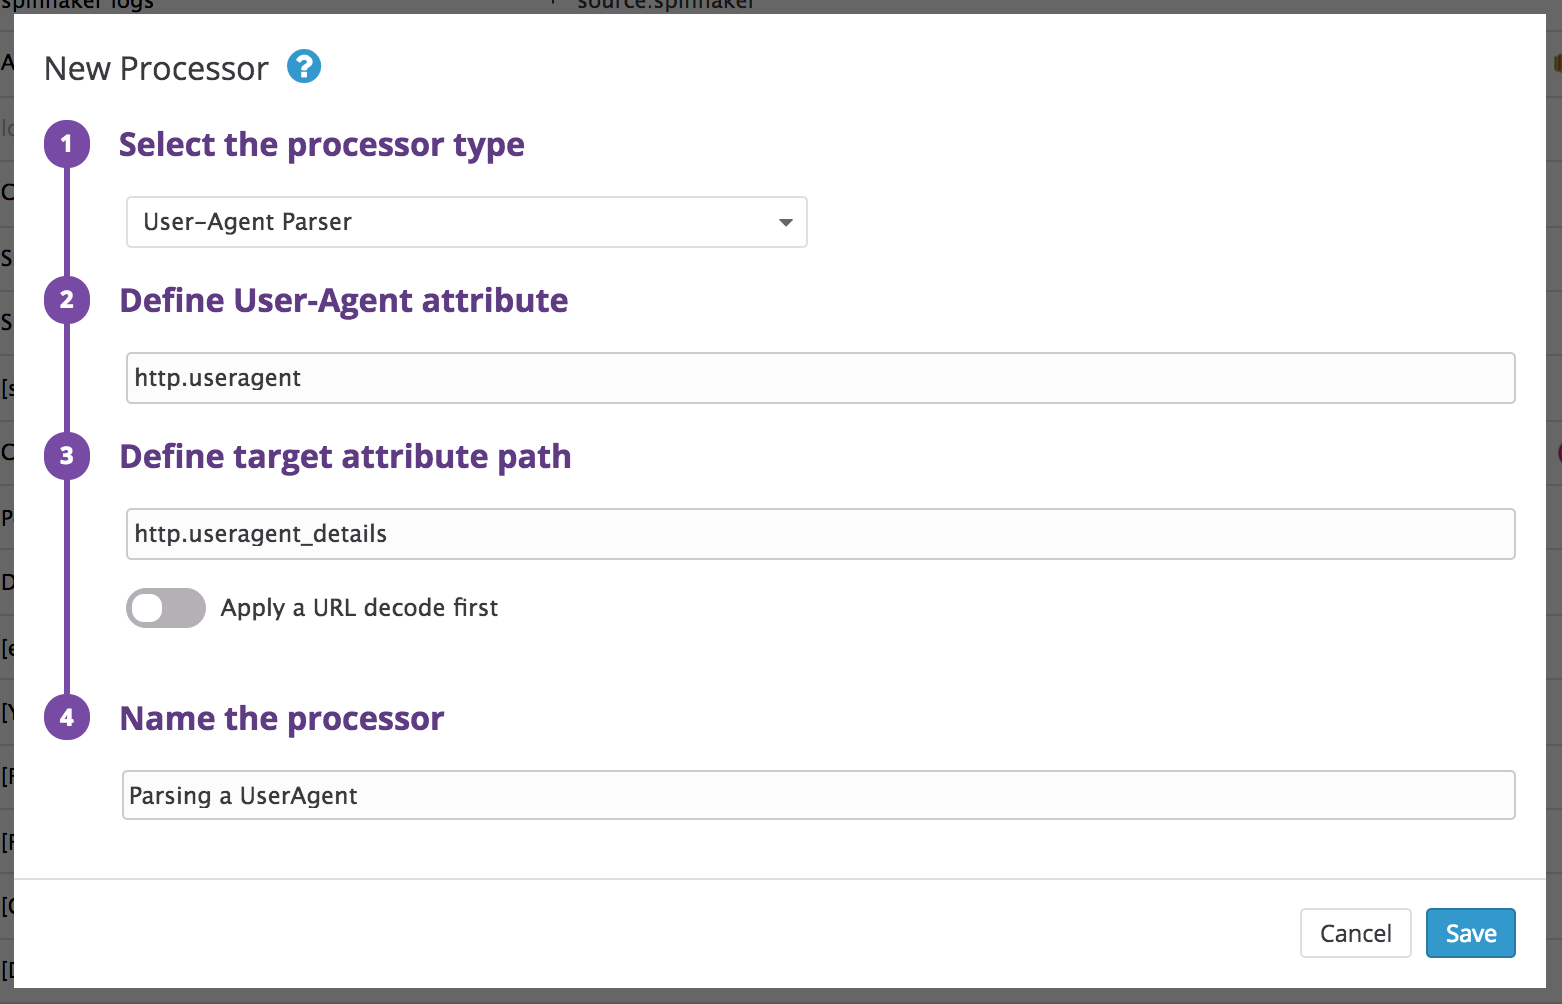Click the "Name the processor" heading
1562x1004 pixels.
click(281, 719)
